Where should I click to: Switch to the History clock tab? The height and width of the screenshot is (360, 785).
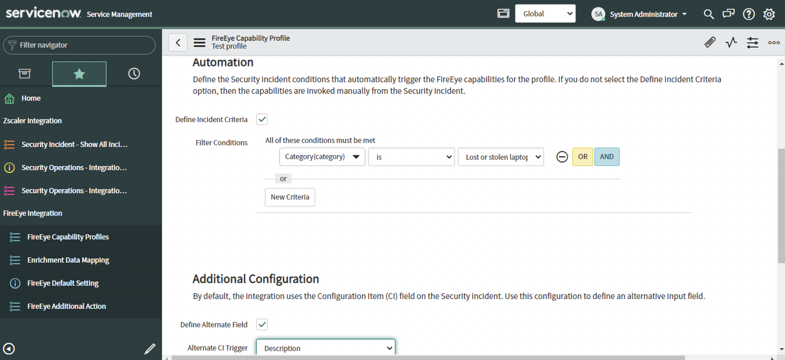tap(134, 74)
